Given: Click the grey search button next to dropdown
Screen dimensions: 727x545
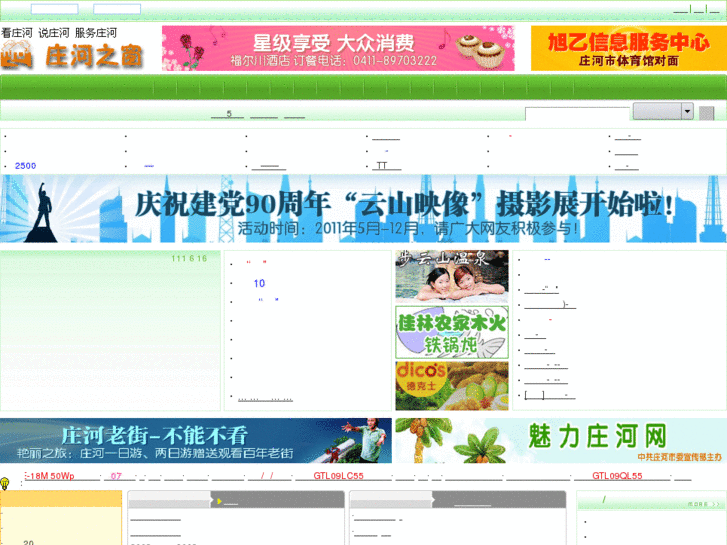Looking at the screenshot, I should point(706,113).
